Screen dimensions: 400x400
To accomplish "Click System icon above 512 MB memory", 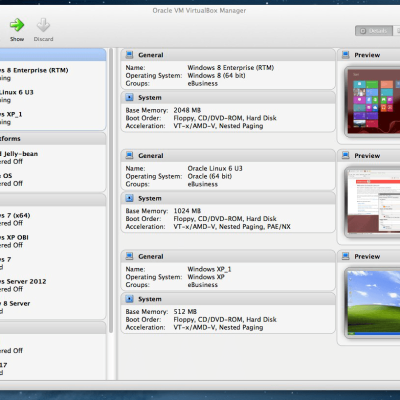I will (129, 299).
